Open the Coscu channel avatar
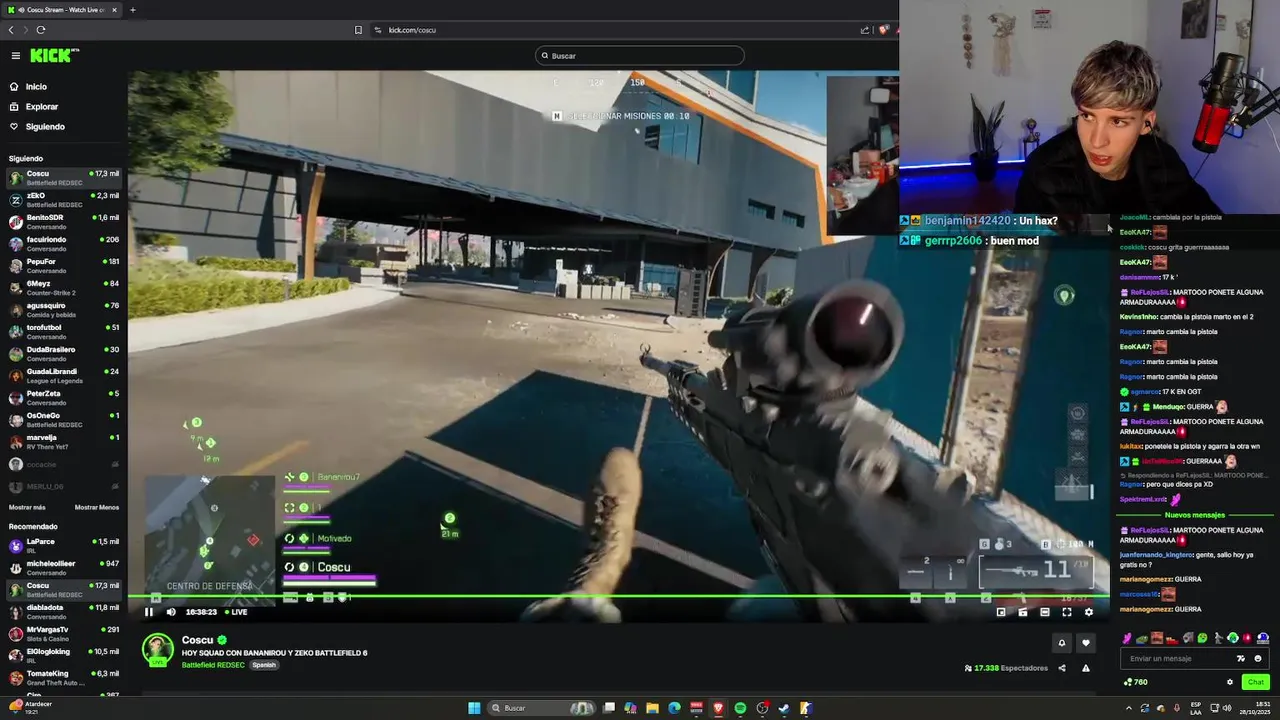This screenshot has width=1280, height=720. coord(158,649)
